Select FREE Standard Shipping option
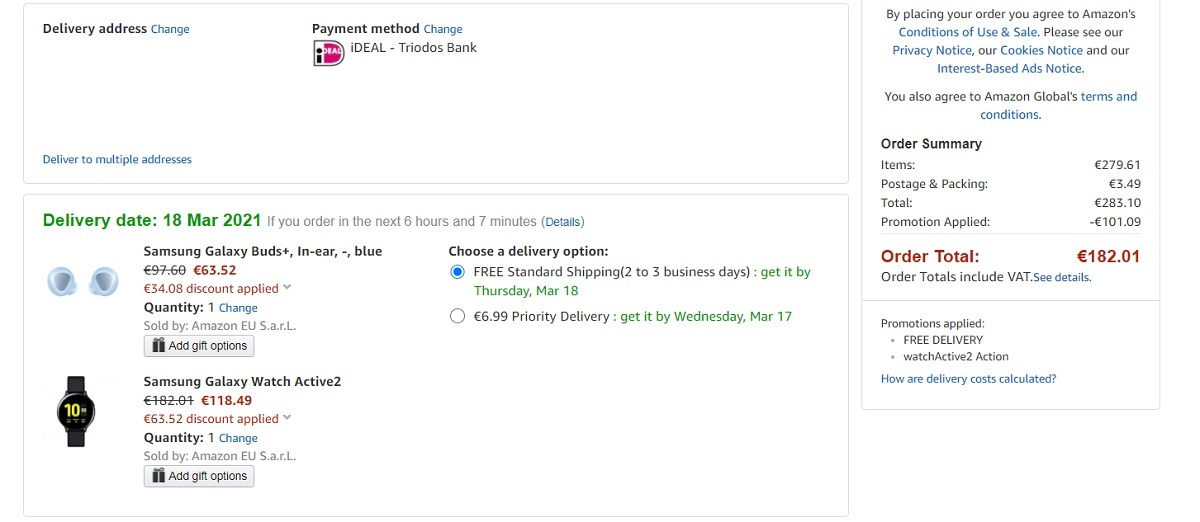Screen dimensions: 1200x522 click(x=458, y=272)
